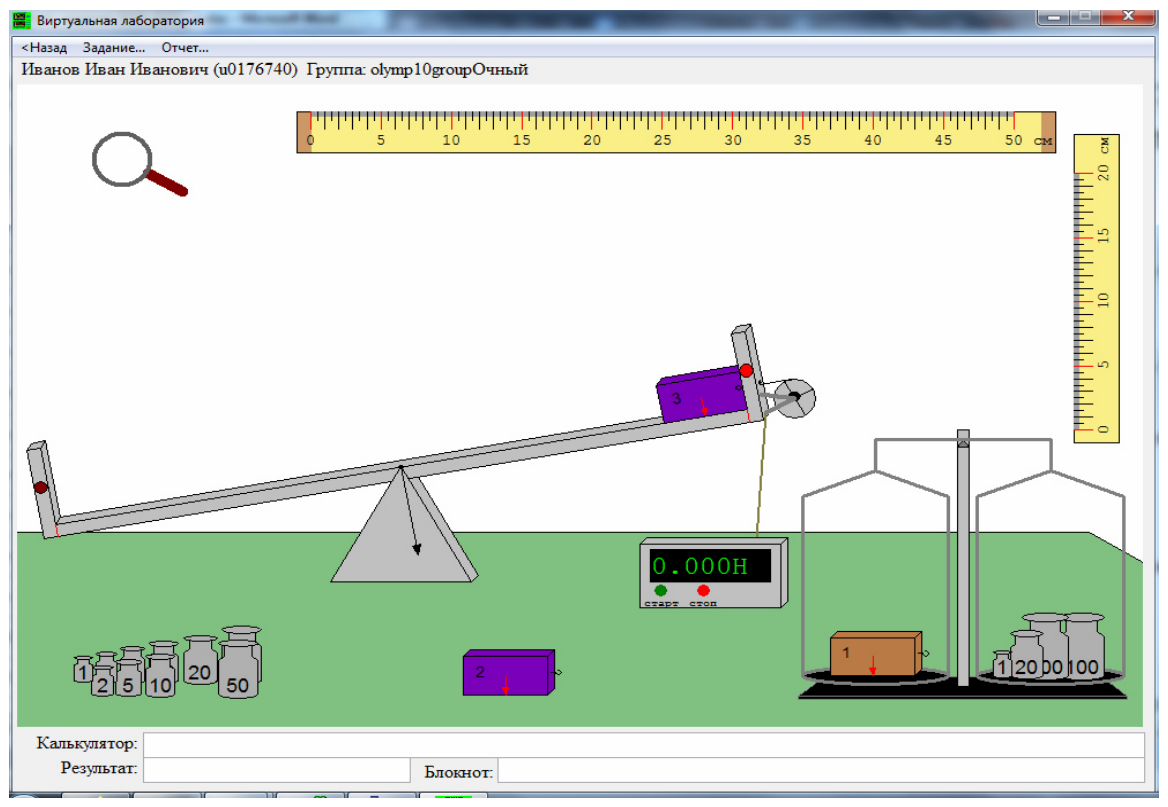Select the 10 g weight on the table

(160, 677)
